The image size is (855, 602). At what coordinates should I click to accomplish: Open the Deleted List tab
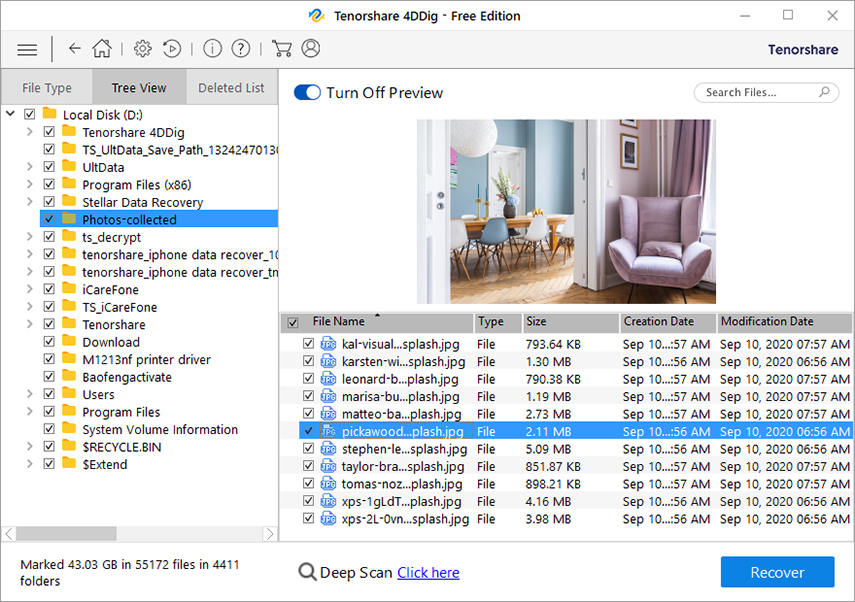tap(231, 87)
